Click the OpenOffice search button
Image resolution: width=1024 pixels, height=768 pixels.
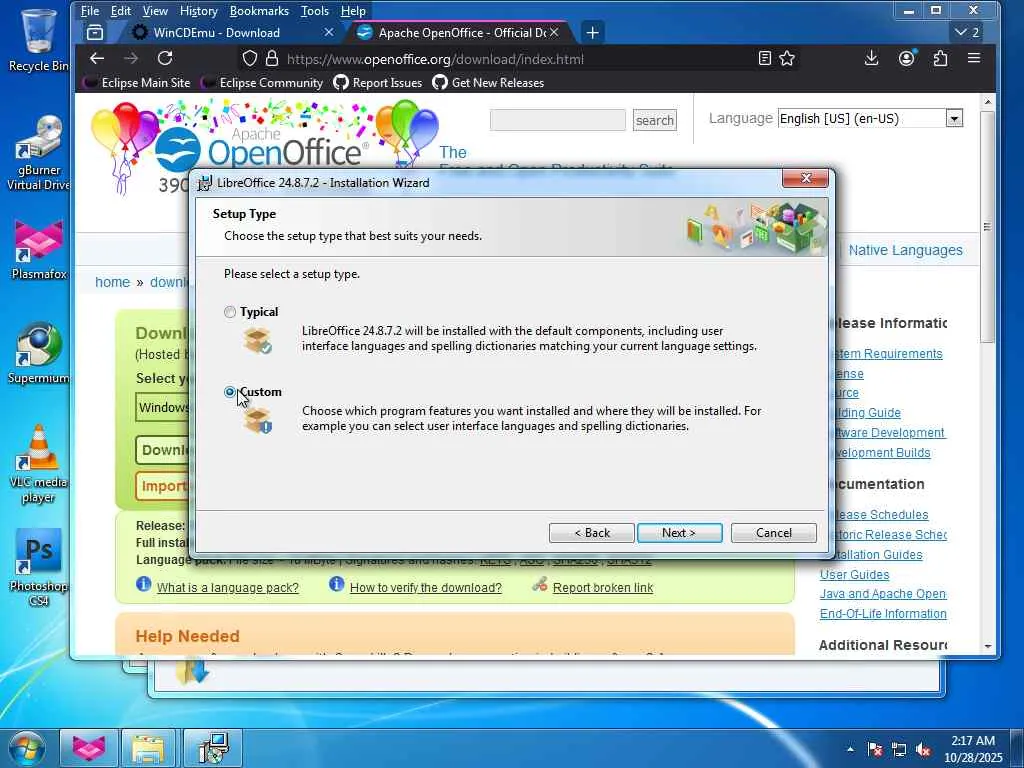coord(654,120)
